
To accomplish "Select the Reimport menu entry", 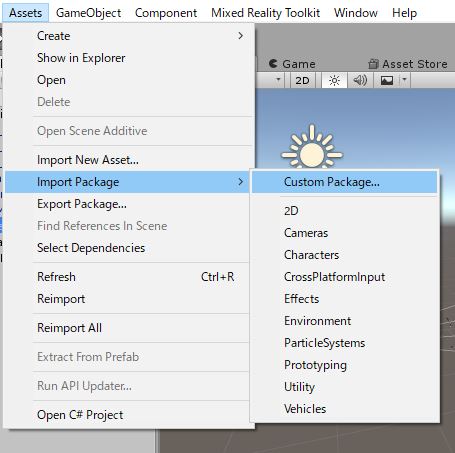I will pos(127,299).
